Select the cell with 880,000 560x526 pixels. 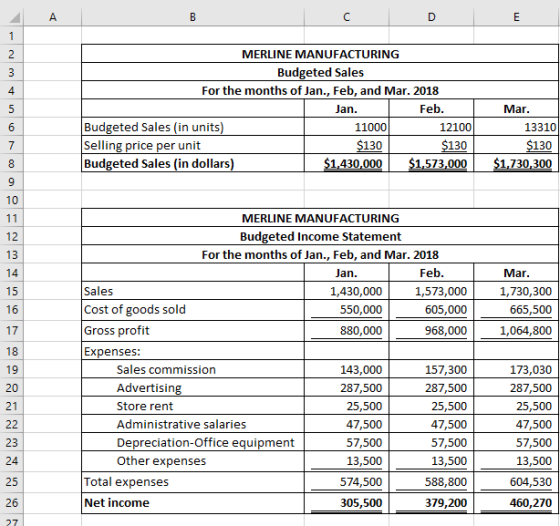[x=346, y=331]
